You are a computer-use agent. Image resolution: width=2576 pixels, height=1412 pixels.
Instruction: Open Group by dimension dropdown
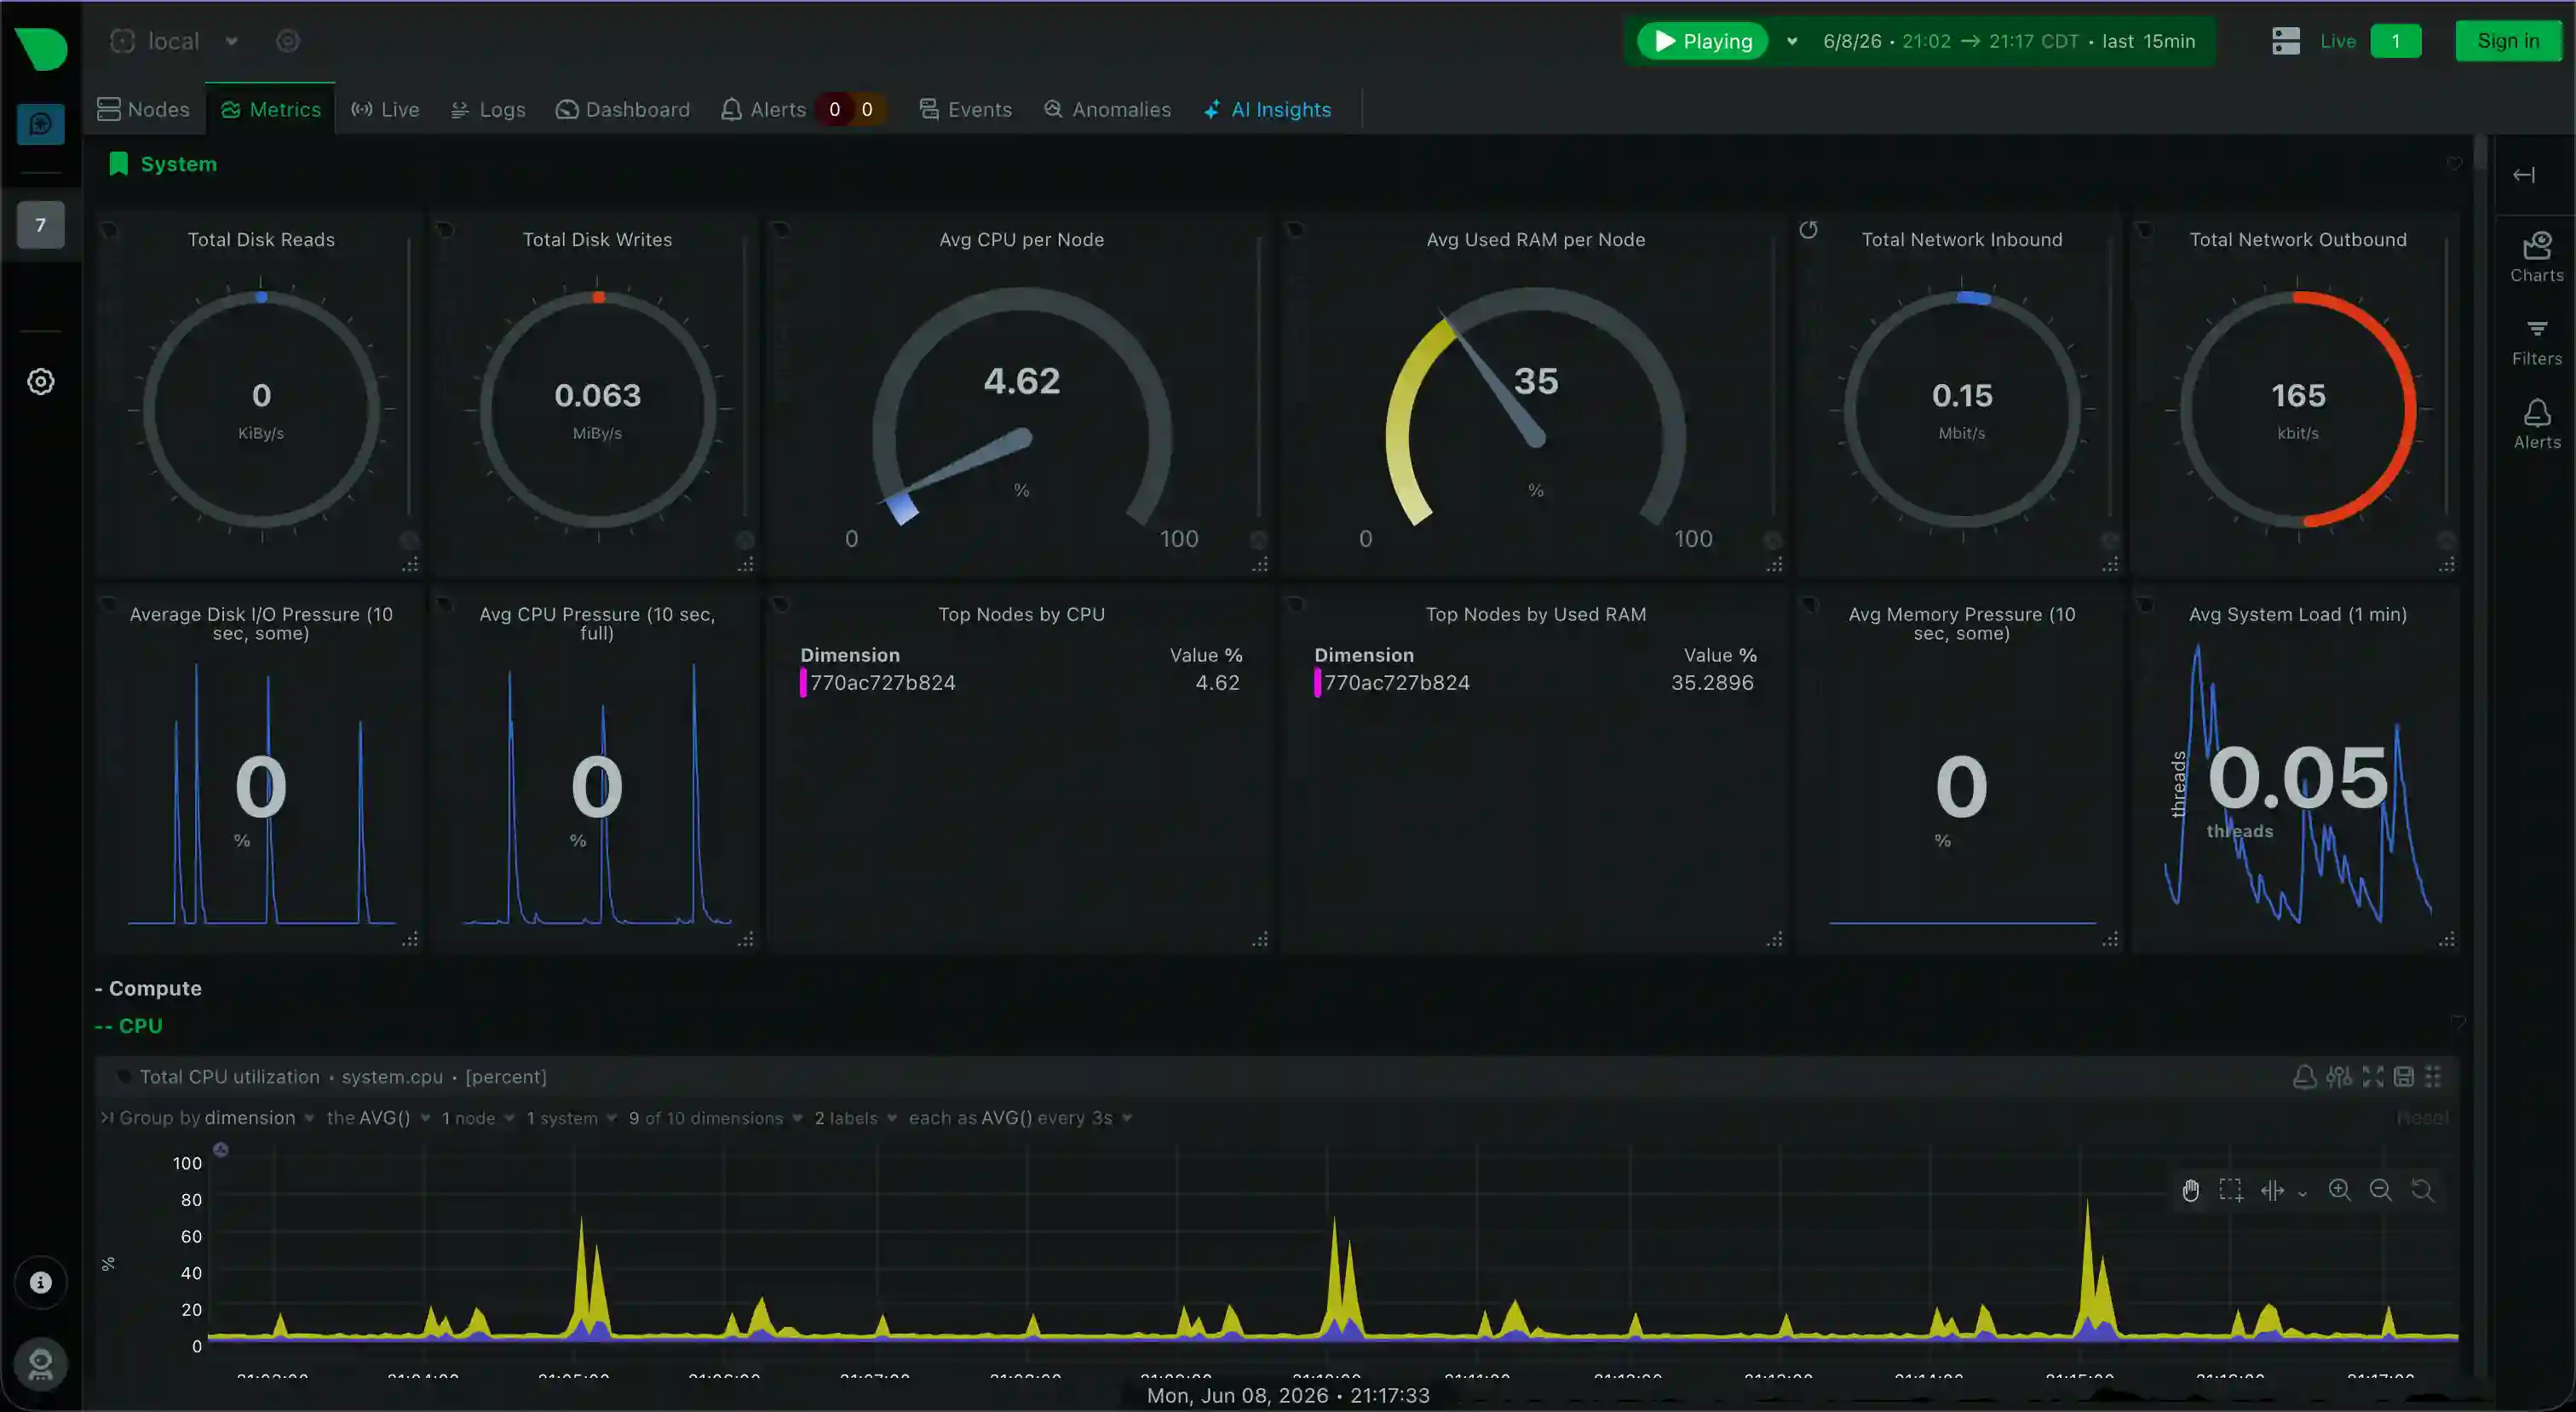click(x=217, y=1118)
